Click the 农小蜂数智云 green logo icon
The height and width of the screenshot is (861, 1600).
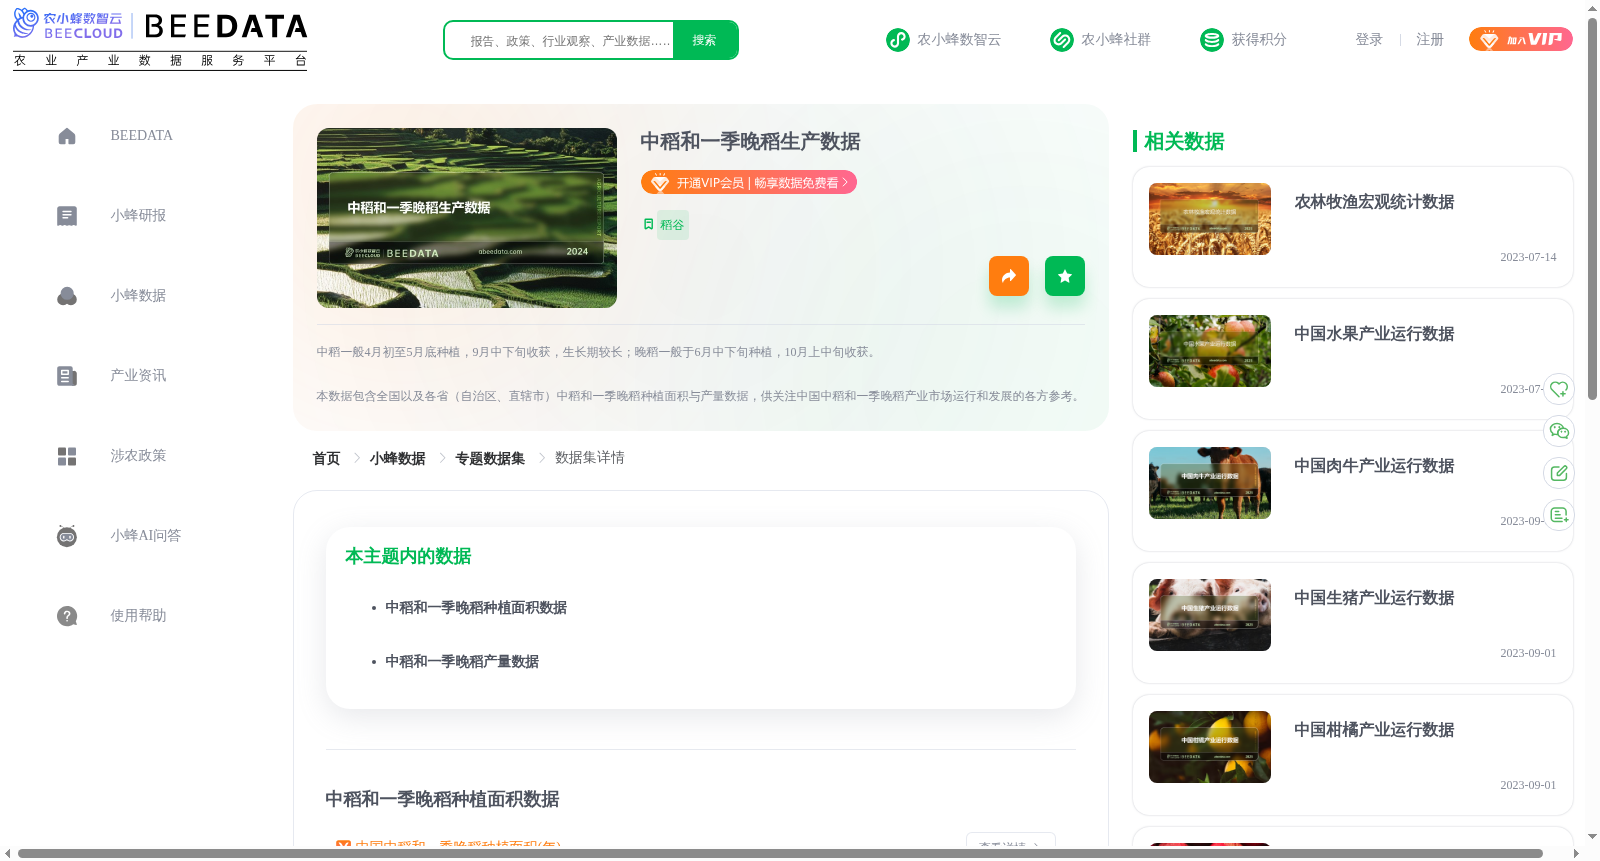[x=898, y=40]
